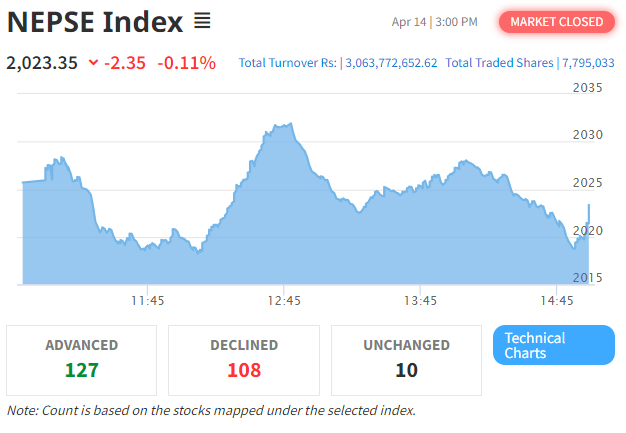Click the Market Closed badge

tap(556, 21)
